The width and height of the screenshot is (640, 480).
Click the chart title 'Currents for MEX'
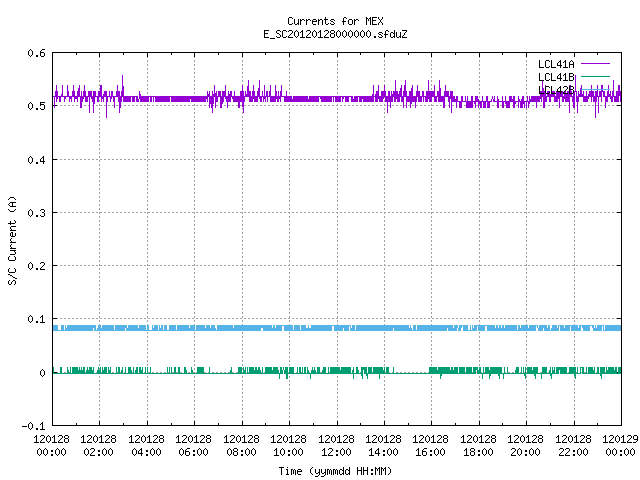tap(335, 21)
